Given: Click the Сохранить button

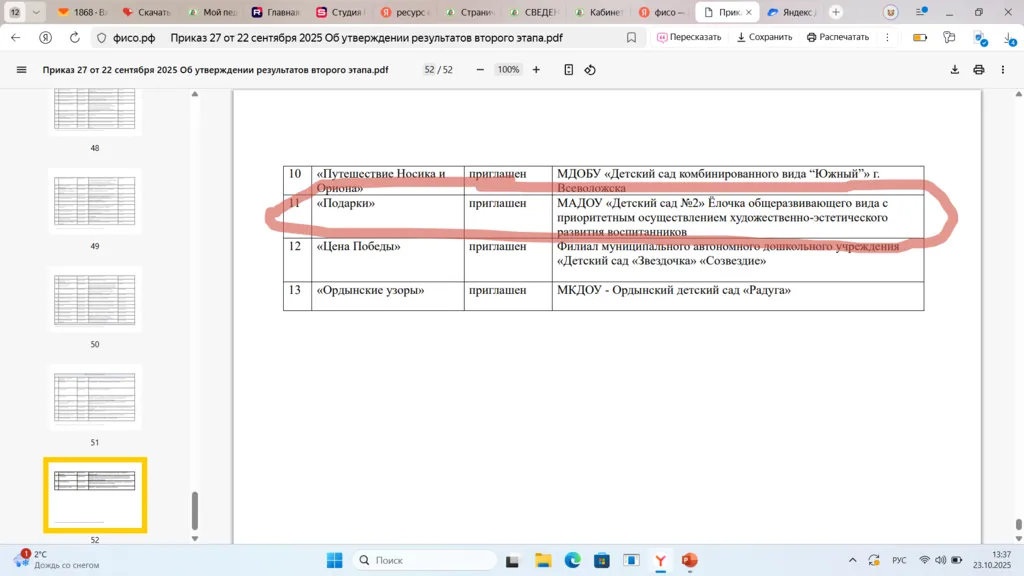Looking at the screenshot, I should click(x=764, y=37).
